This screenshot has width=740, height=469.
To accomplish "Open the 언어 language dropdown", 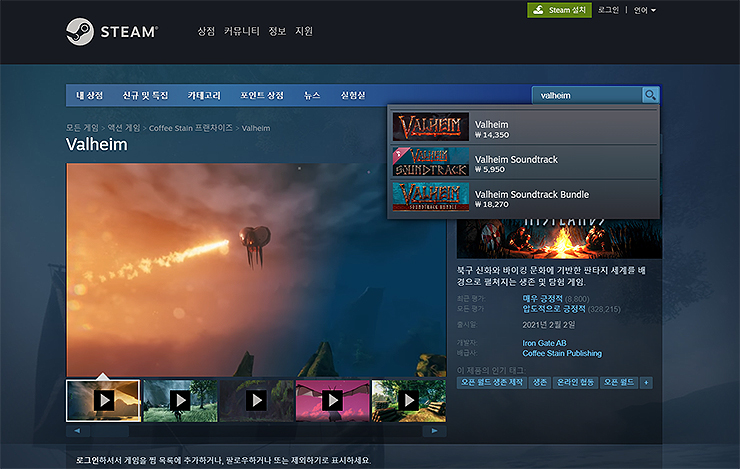I will [644, 10].
